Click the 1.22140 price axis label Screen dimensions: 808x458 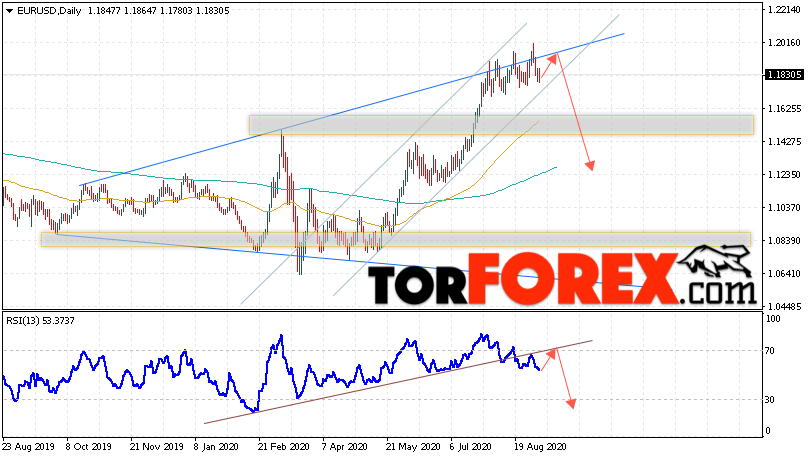784,10
